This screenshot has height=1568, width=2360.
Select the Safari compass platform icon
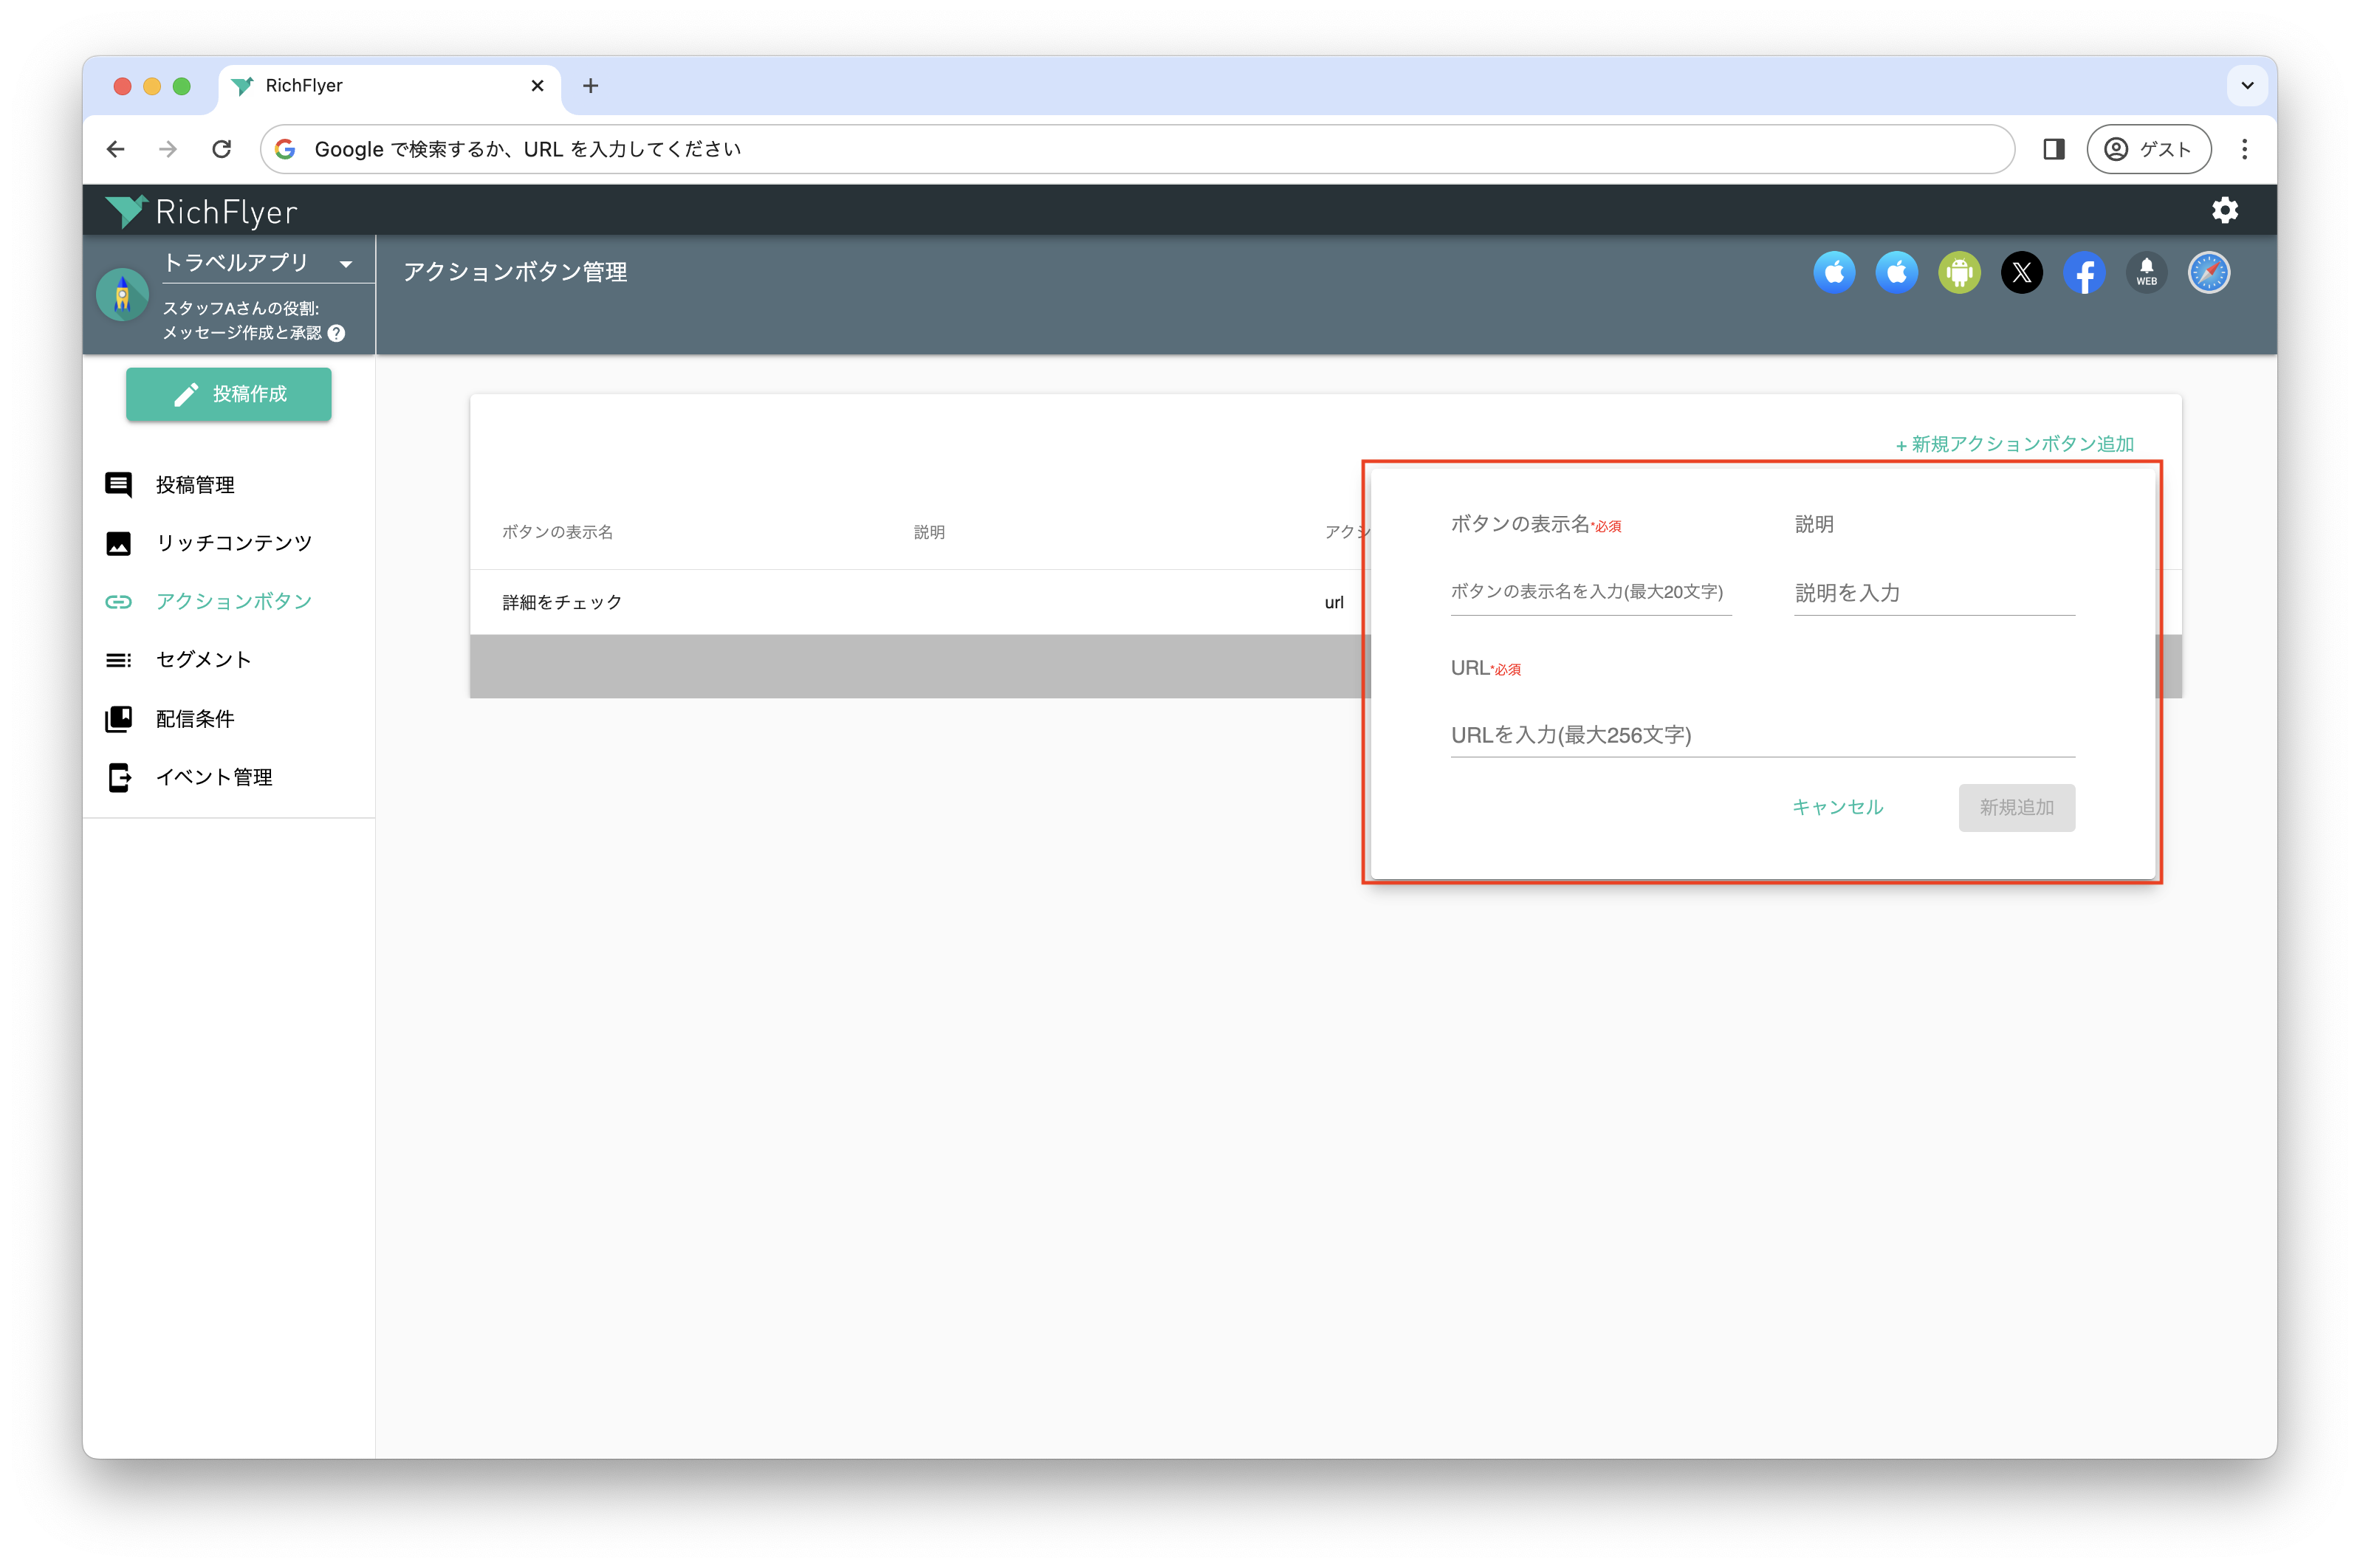[2208, 272]
